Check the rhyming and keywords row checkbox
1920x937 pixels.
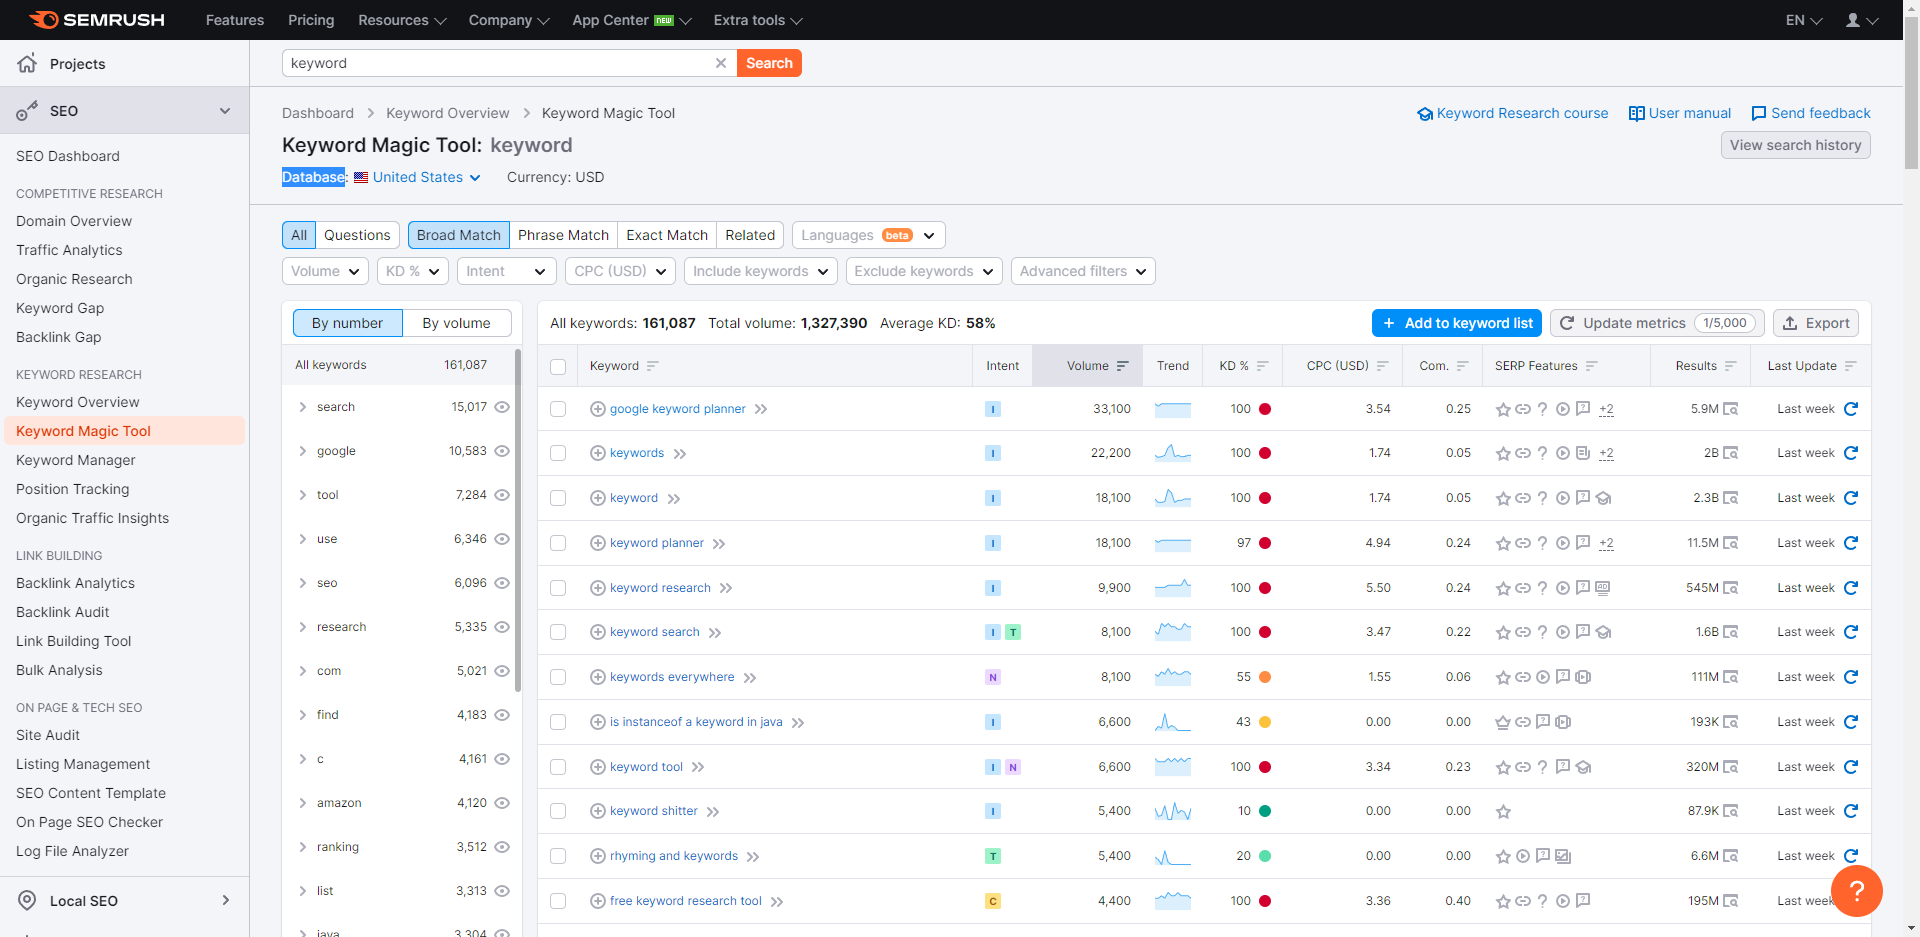558,856
